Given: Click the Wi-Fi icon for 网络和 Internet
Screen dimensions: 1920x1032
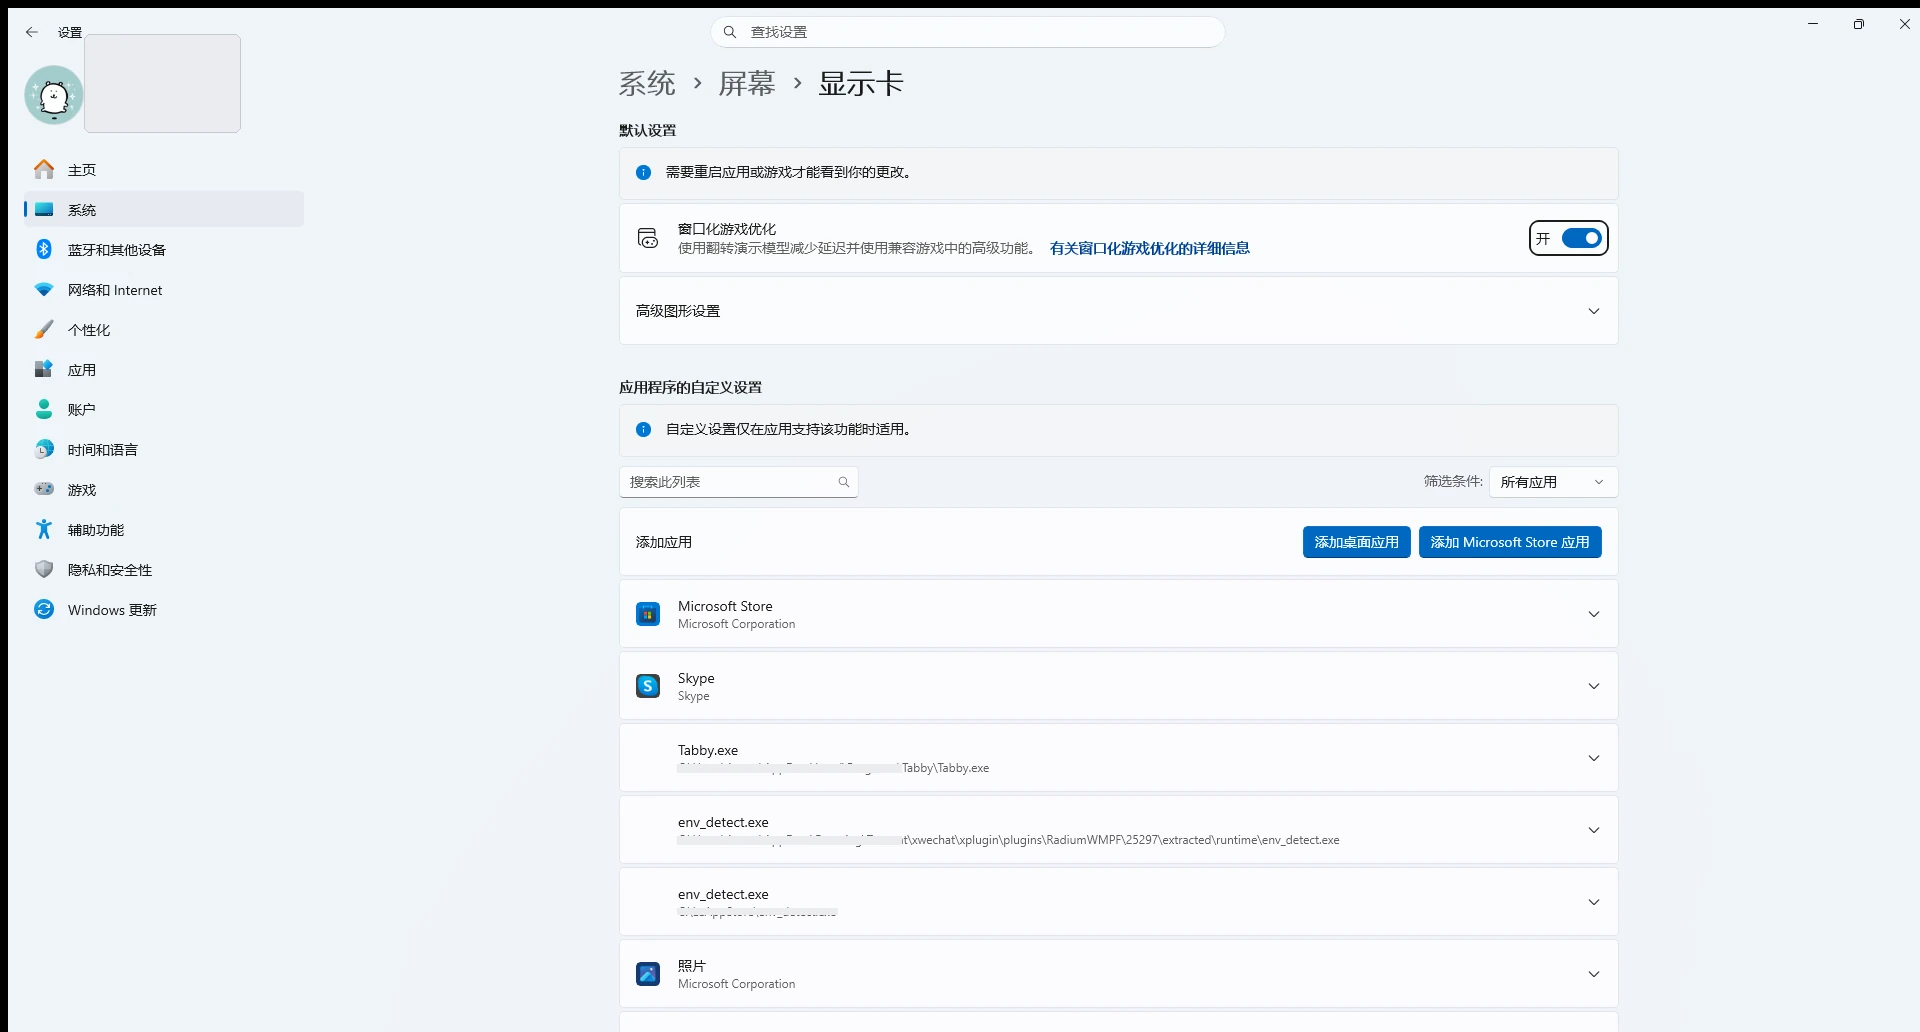Looking at the screenshot, I should coord(44,290).
